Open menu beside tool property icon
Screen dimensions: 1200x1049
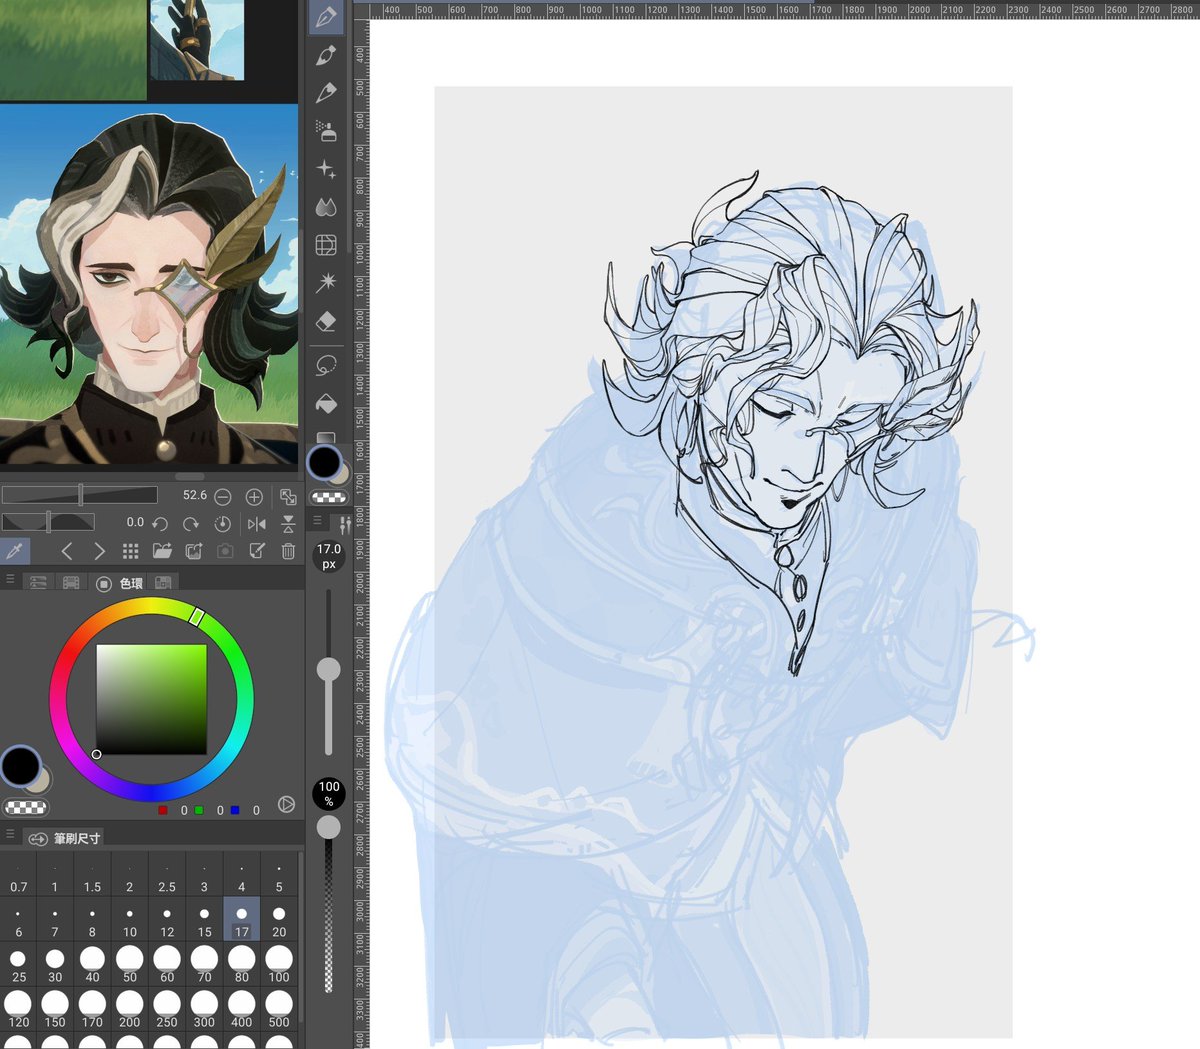317,521
